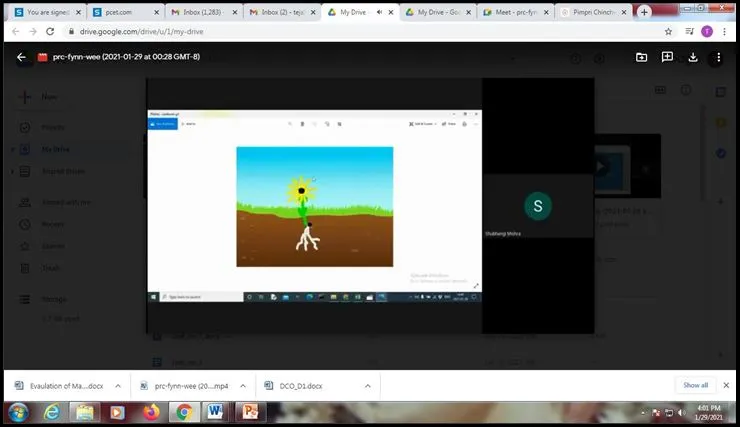Switch to the pcet.com tab
Screen dimensions: 740x427
point(126,12)
